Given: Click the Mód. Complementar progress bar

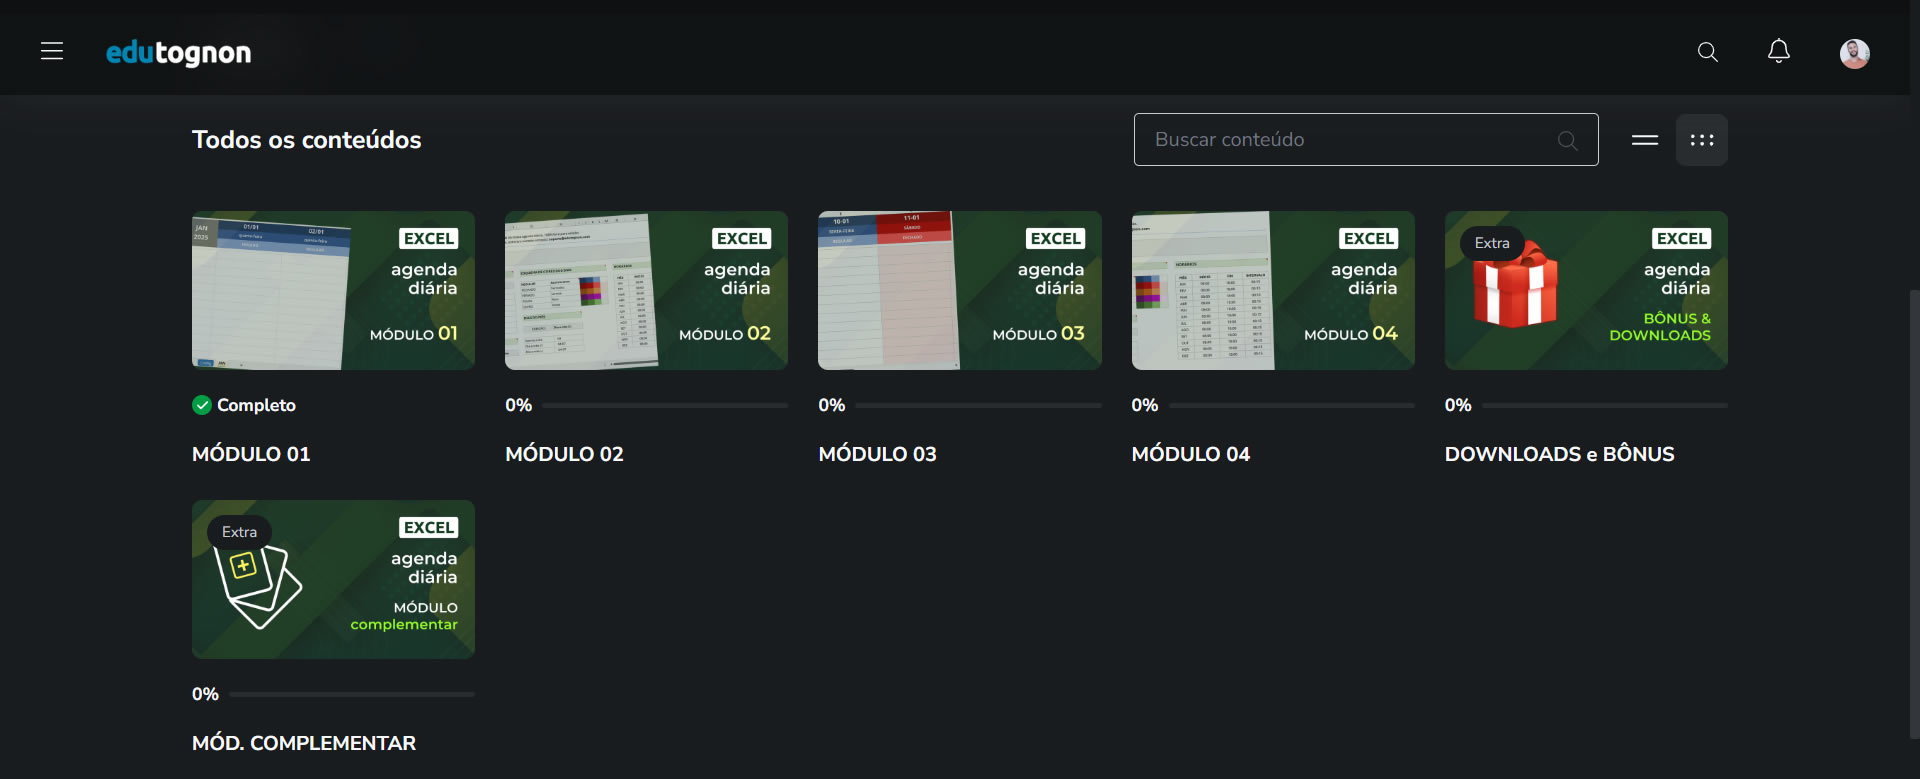Looking at the screenshot, I should pyautogui.click(x=352, y=694).
